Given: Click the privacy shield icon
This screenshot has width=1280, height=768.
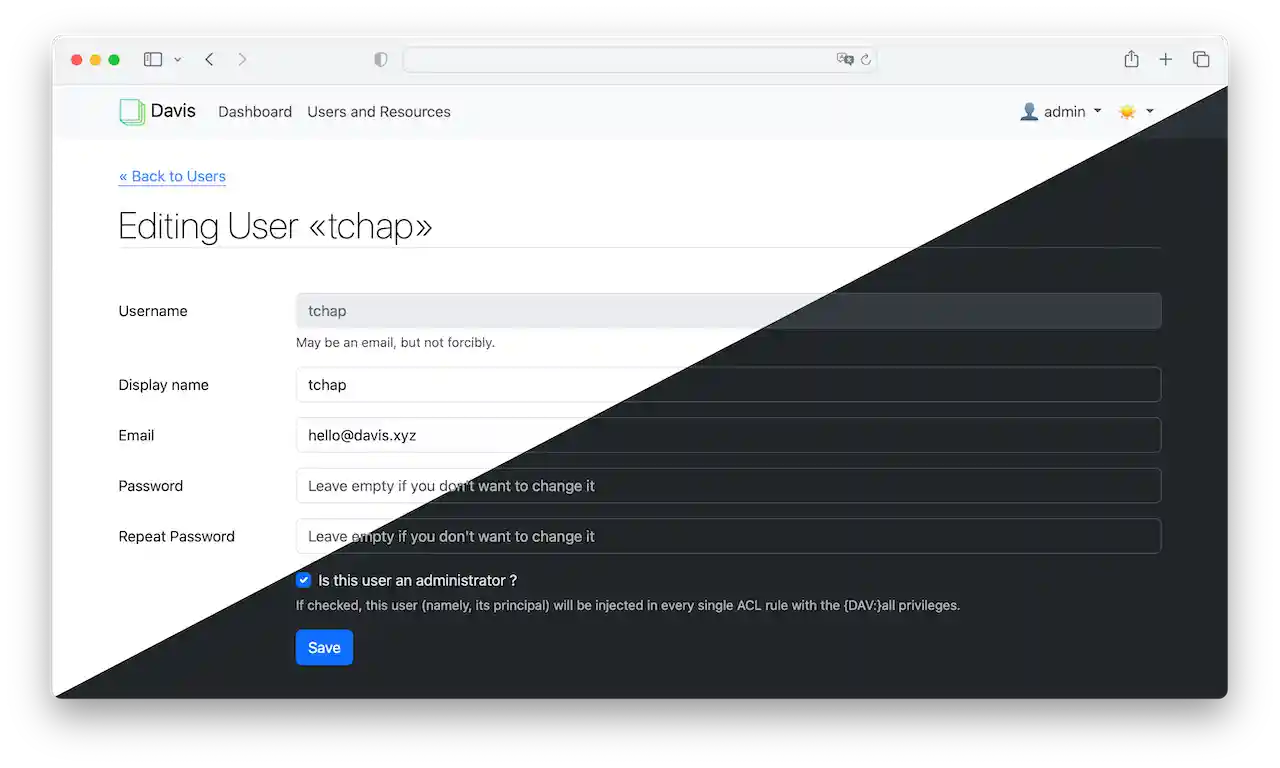Looking at the screenshot, I should click(380, 59).
